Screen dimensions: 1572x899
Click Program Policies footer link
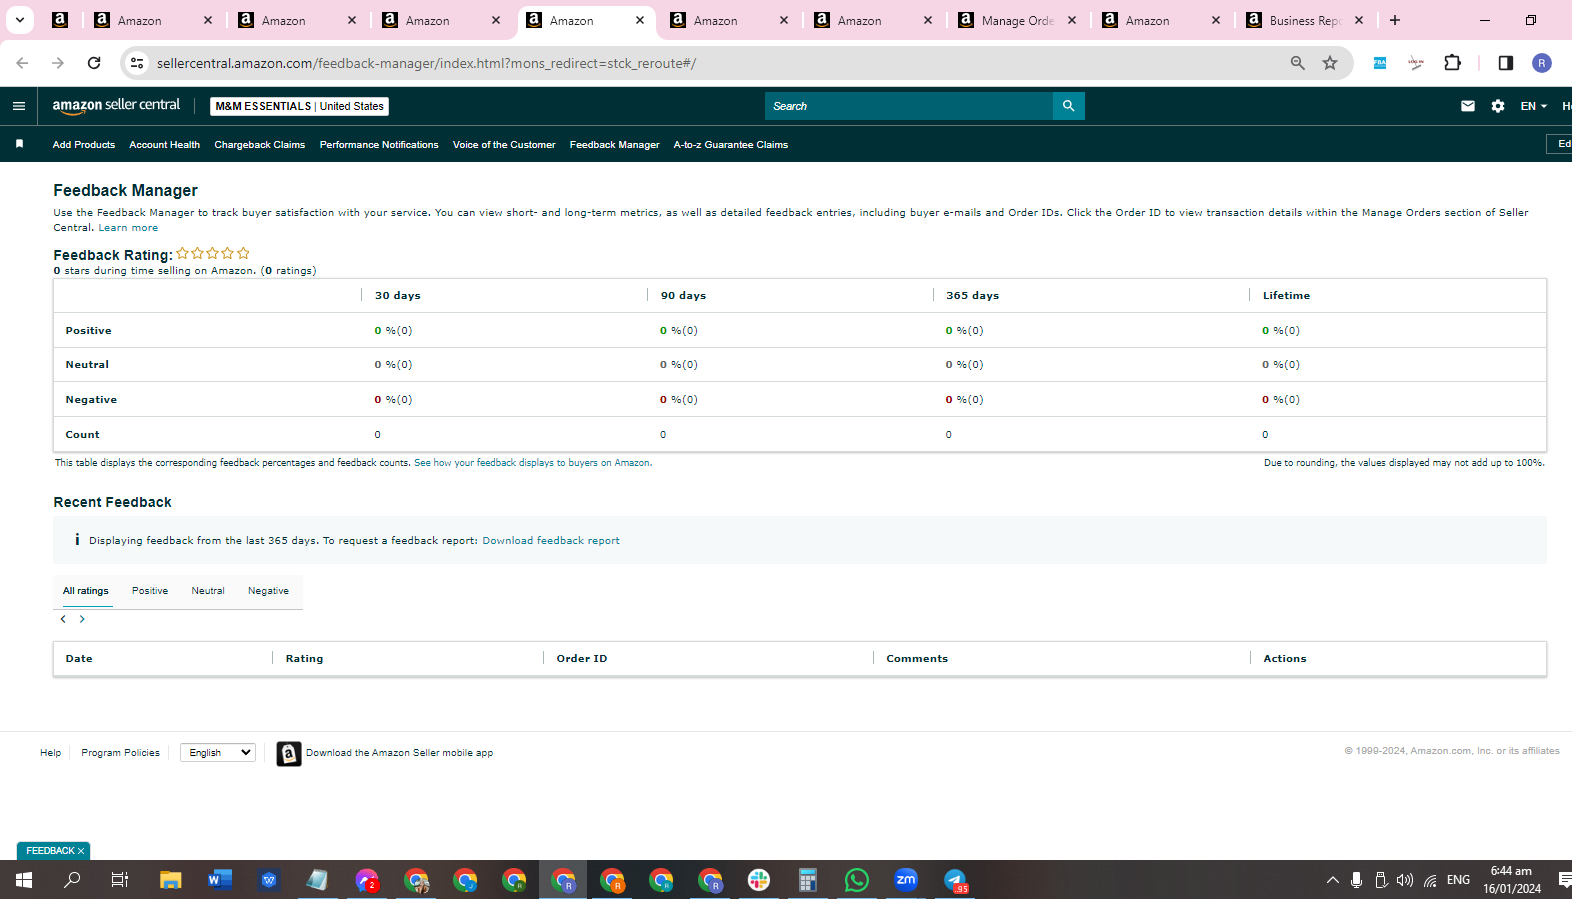point(120,753)
